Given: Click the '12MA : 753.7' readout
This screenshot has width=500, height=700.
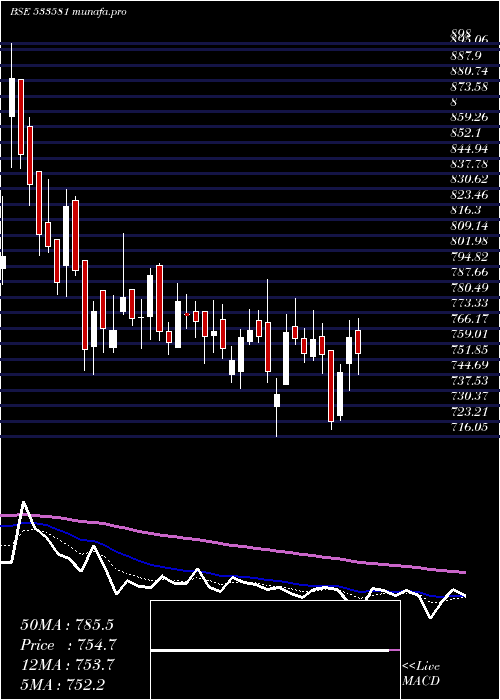Looking at the screenshot, I should click(x=67, y=665).
